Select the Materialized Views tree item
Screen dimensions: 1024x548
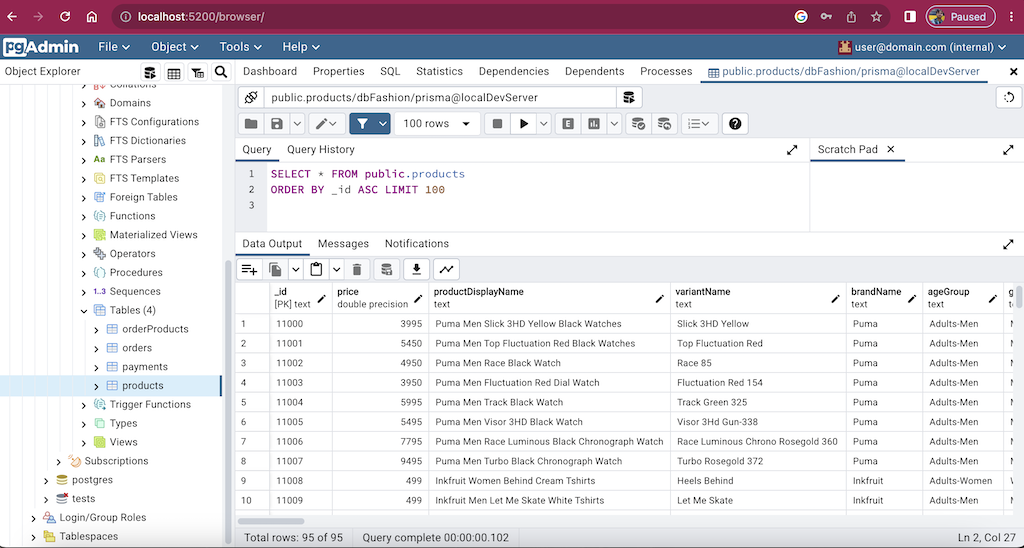tap(153, 235)
